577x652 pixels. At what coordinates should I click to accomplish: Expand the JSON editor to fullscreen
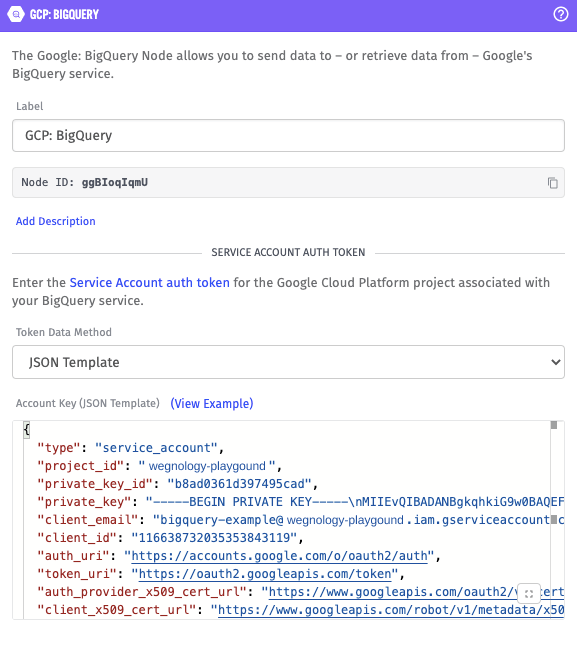coord(529,593)
